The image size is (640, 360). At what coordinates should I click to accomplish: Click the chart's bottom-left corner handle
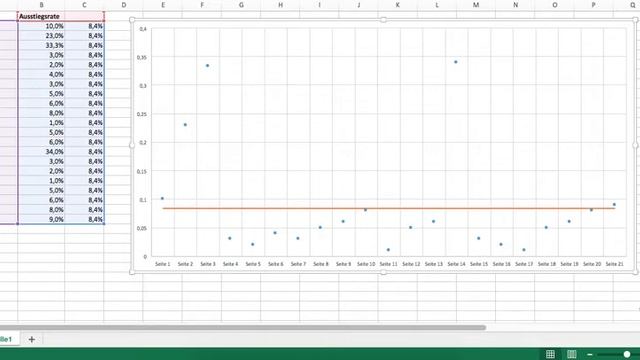(132, 272)
